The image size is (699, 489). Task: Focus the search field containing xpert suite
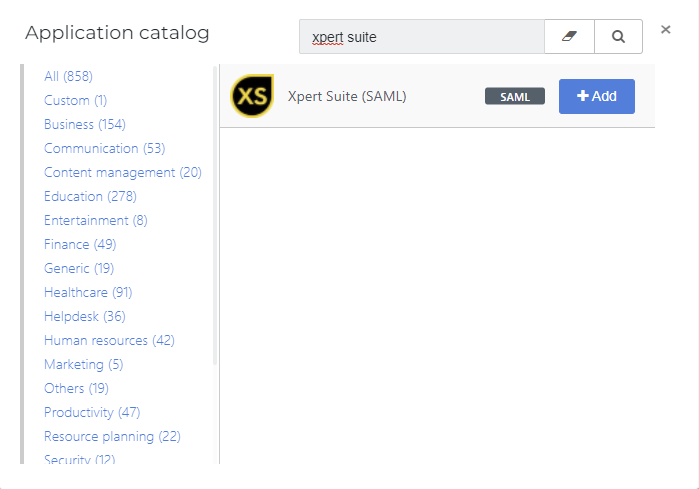click(x=422, y=37)
